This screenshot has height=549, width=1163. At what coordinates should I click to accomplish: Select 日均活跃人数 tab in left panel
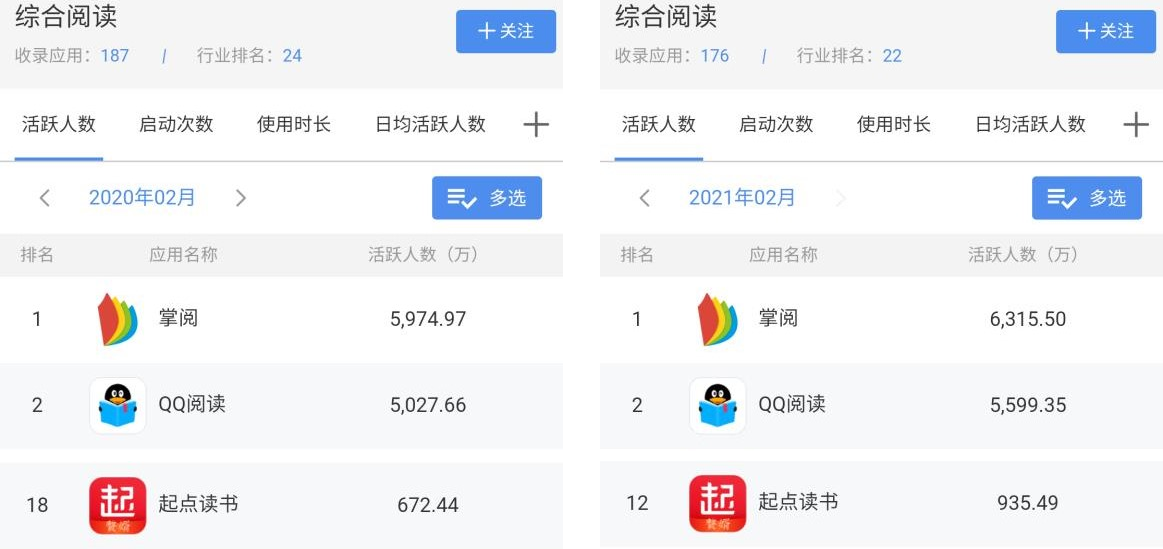pos(430,124)
